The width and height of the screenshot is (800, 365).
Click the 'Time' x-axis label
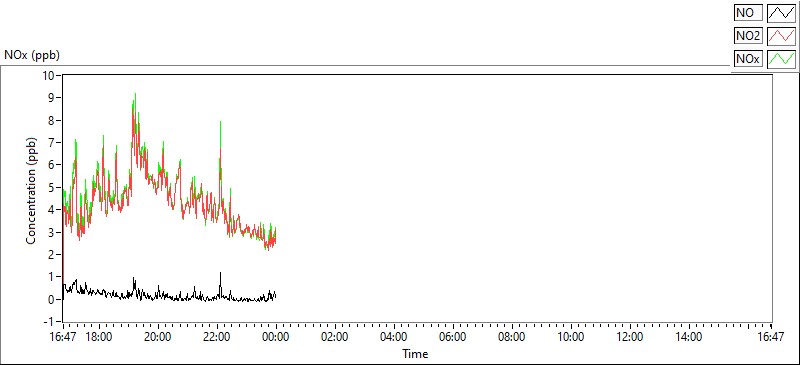tap(415, 353)
